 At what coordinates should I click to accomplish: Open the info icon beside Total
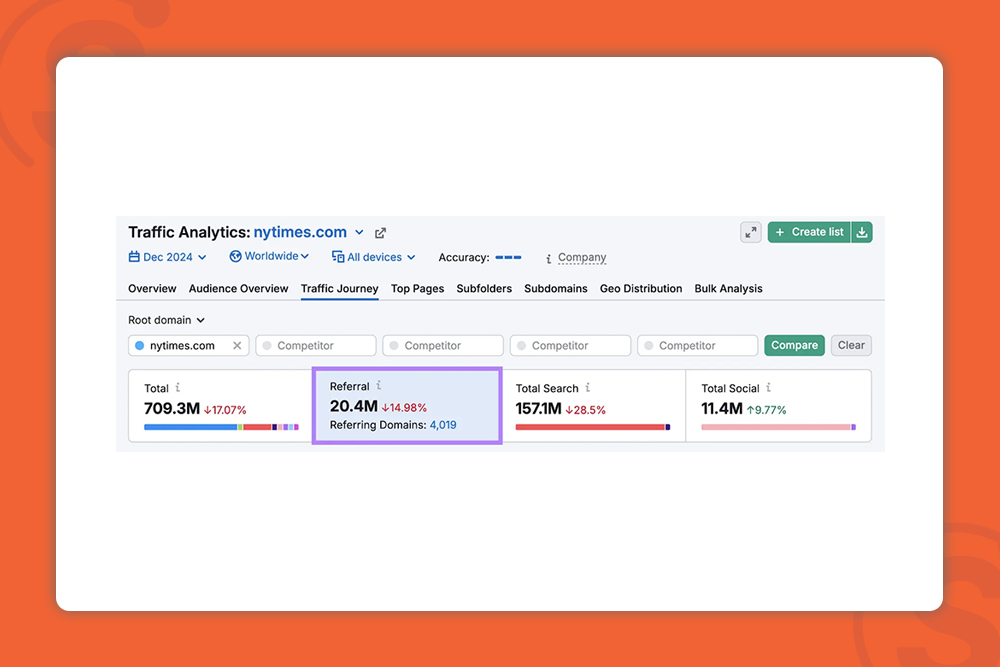tap(178, 387)
